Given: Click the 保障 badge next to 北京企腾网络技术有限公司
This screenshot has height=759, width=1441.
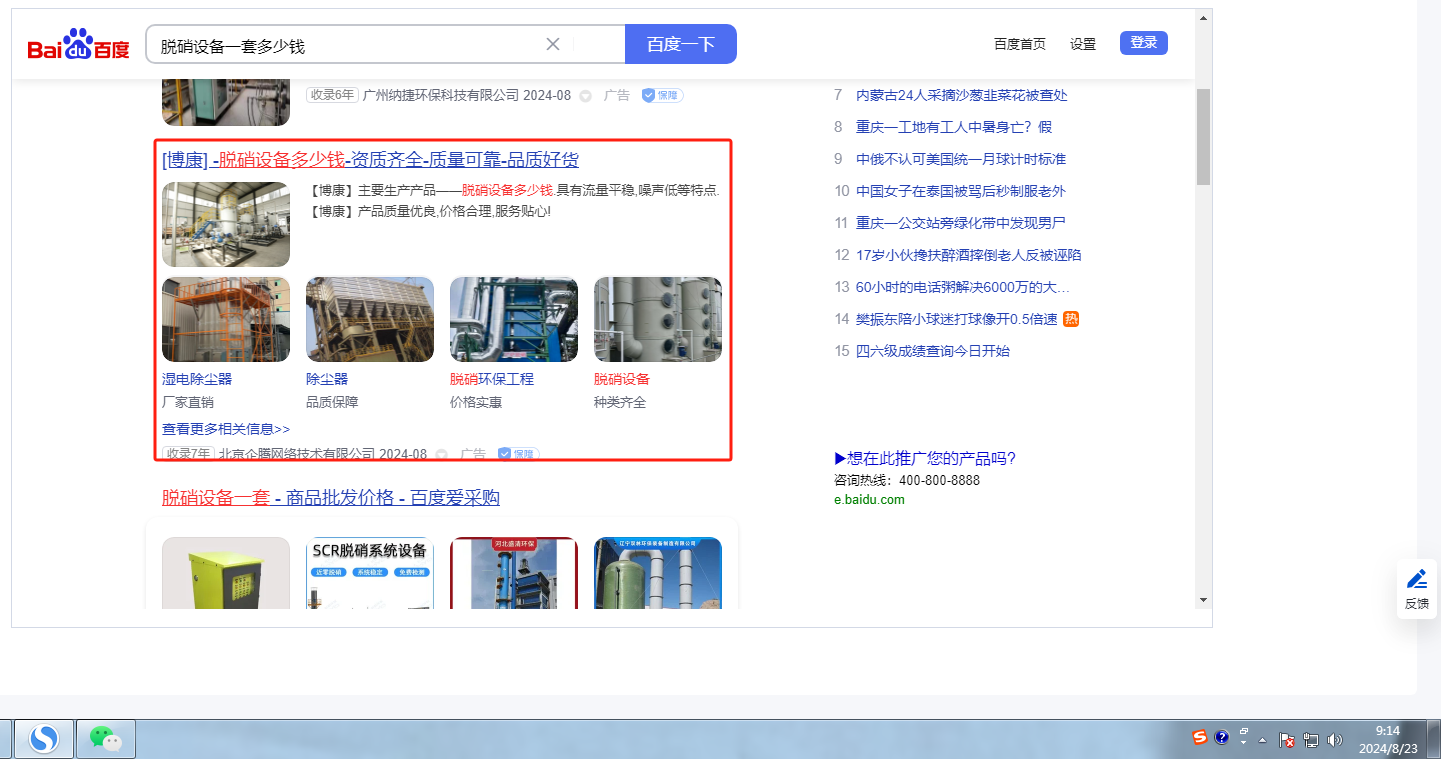Looking at the screenshot, I should tap(518, 454).
